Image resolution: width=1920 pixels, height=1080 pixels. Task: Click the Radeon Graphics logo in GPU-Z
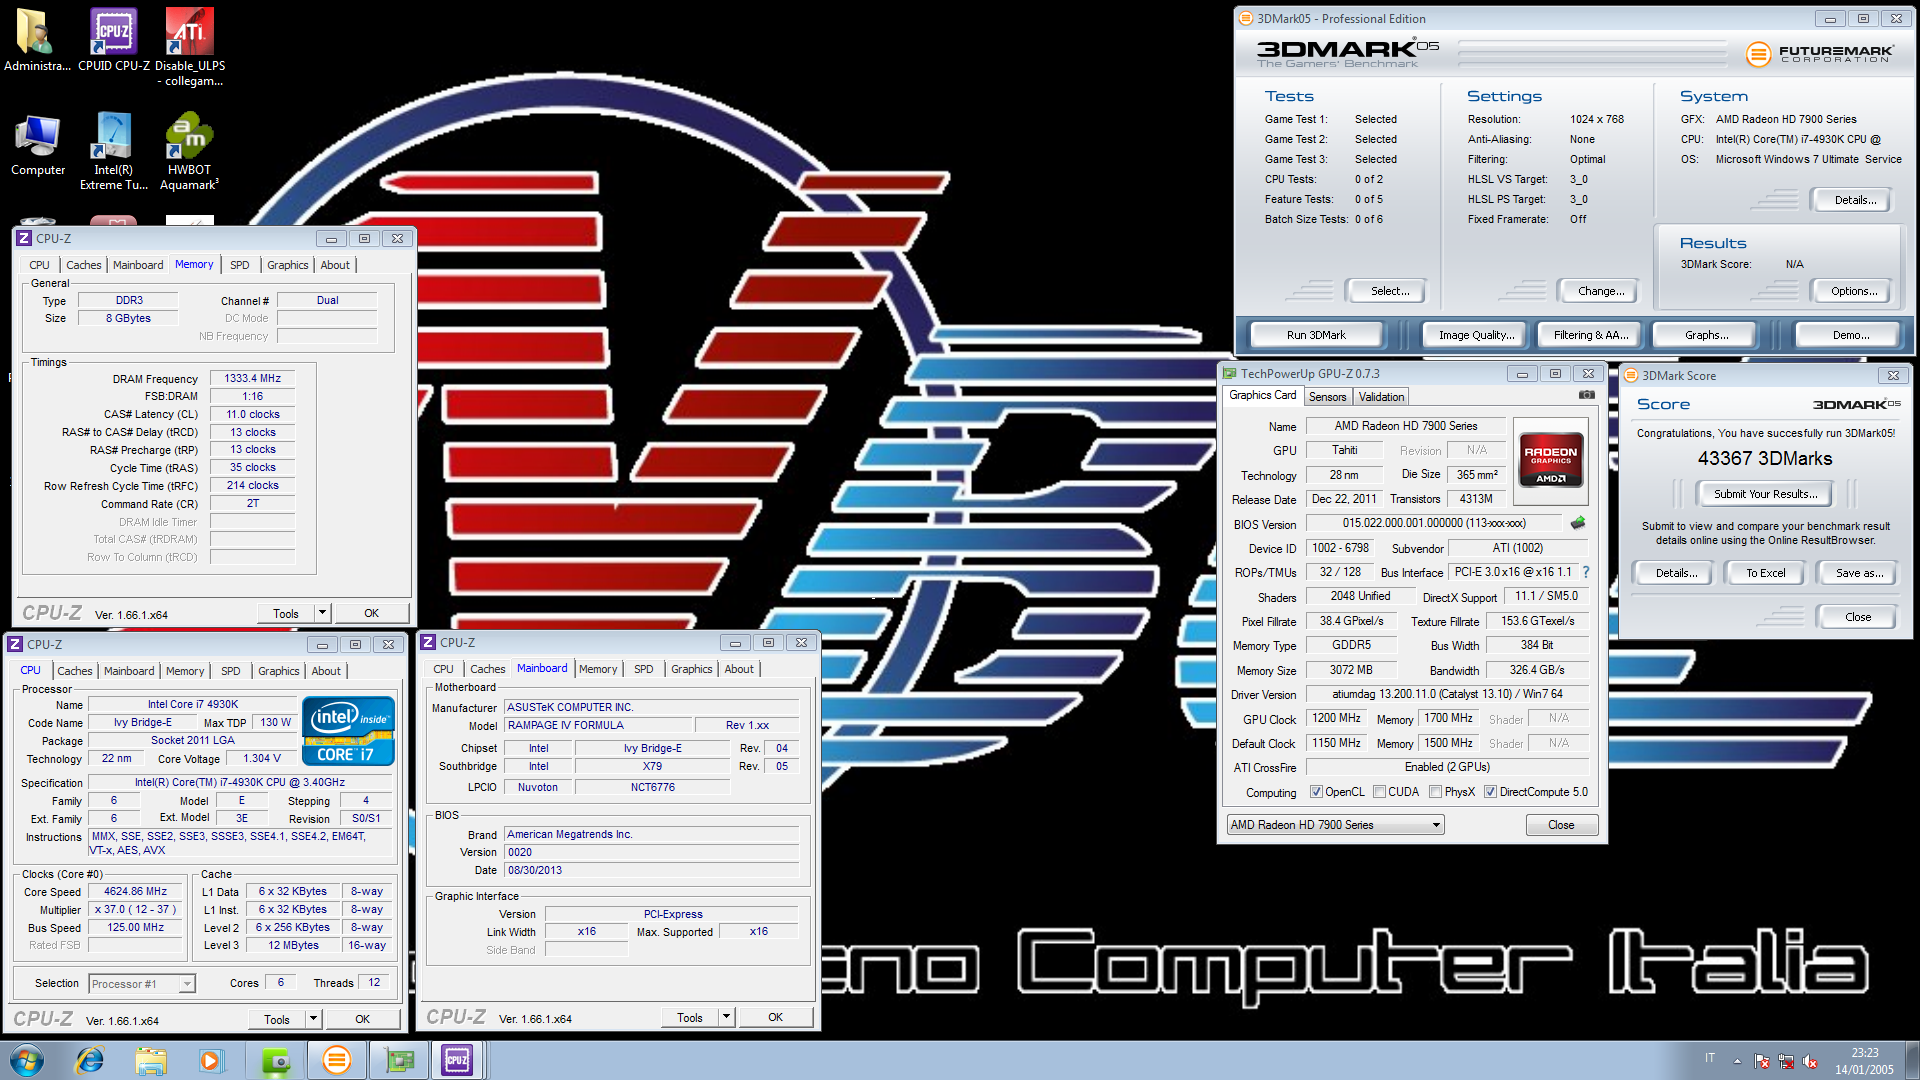[x=1550, y=460]
